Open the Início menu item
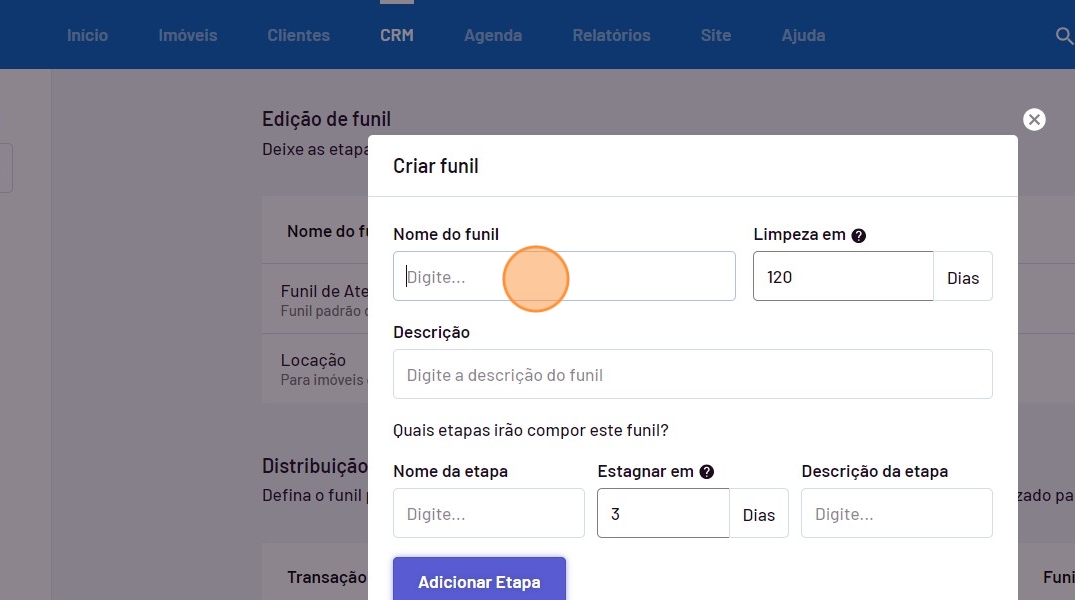1075x600 pixels. (x=87, y=35)
